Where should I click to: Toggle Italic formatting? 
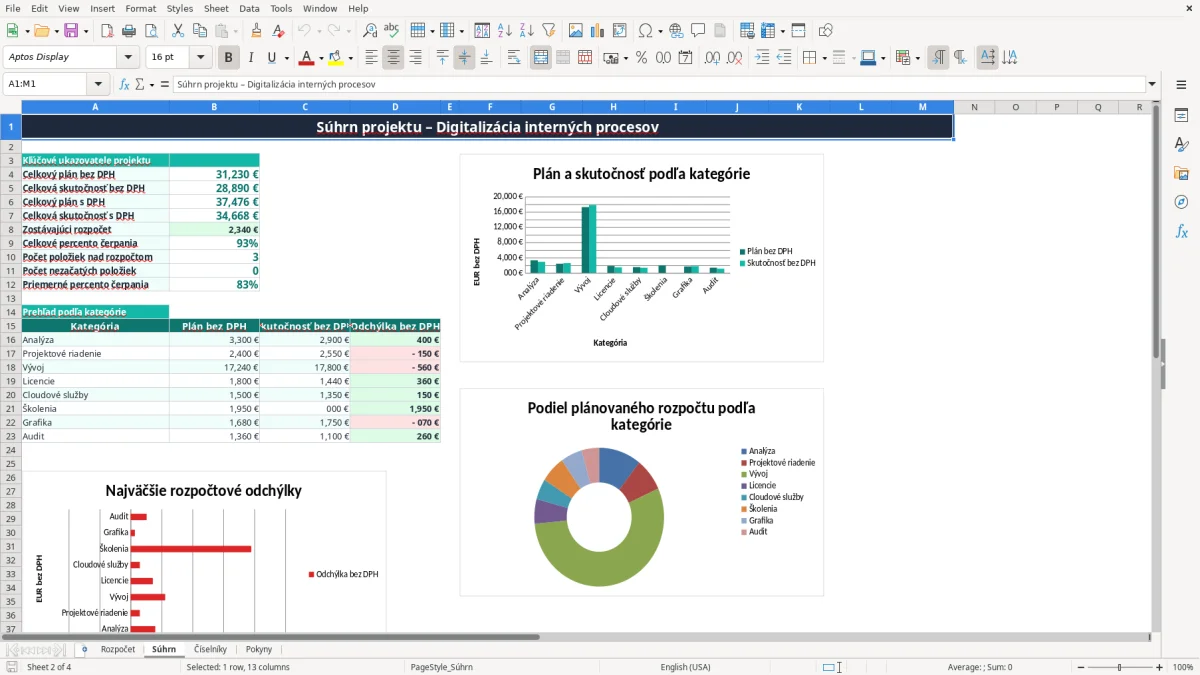pos(251,57)
